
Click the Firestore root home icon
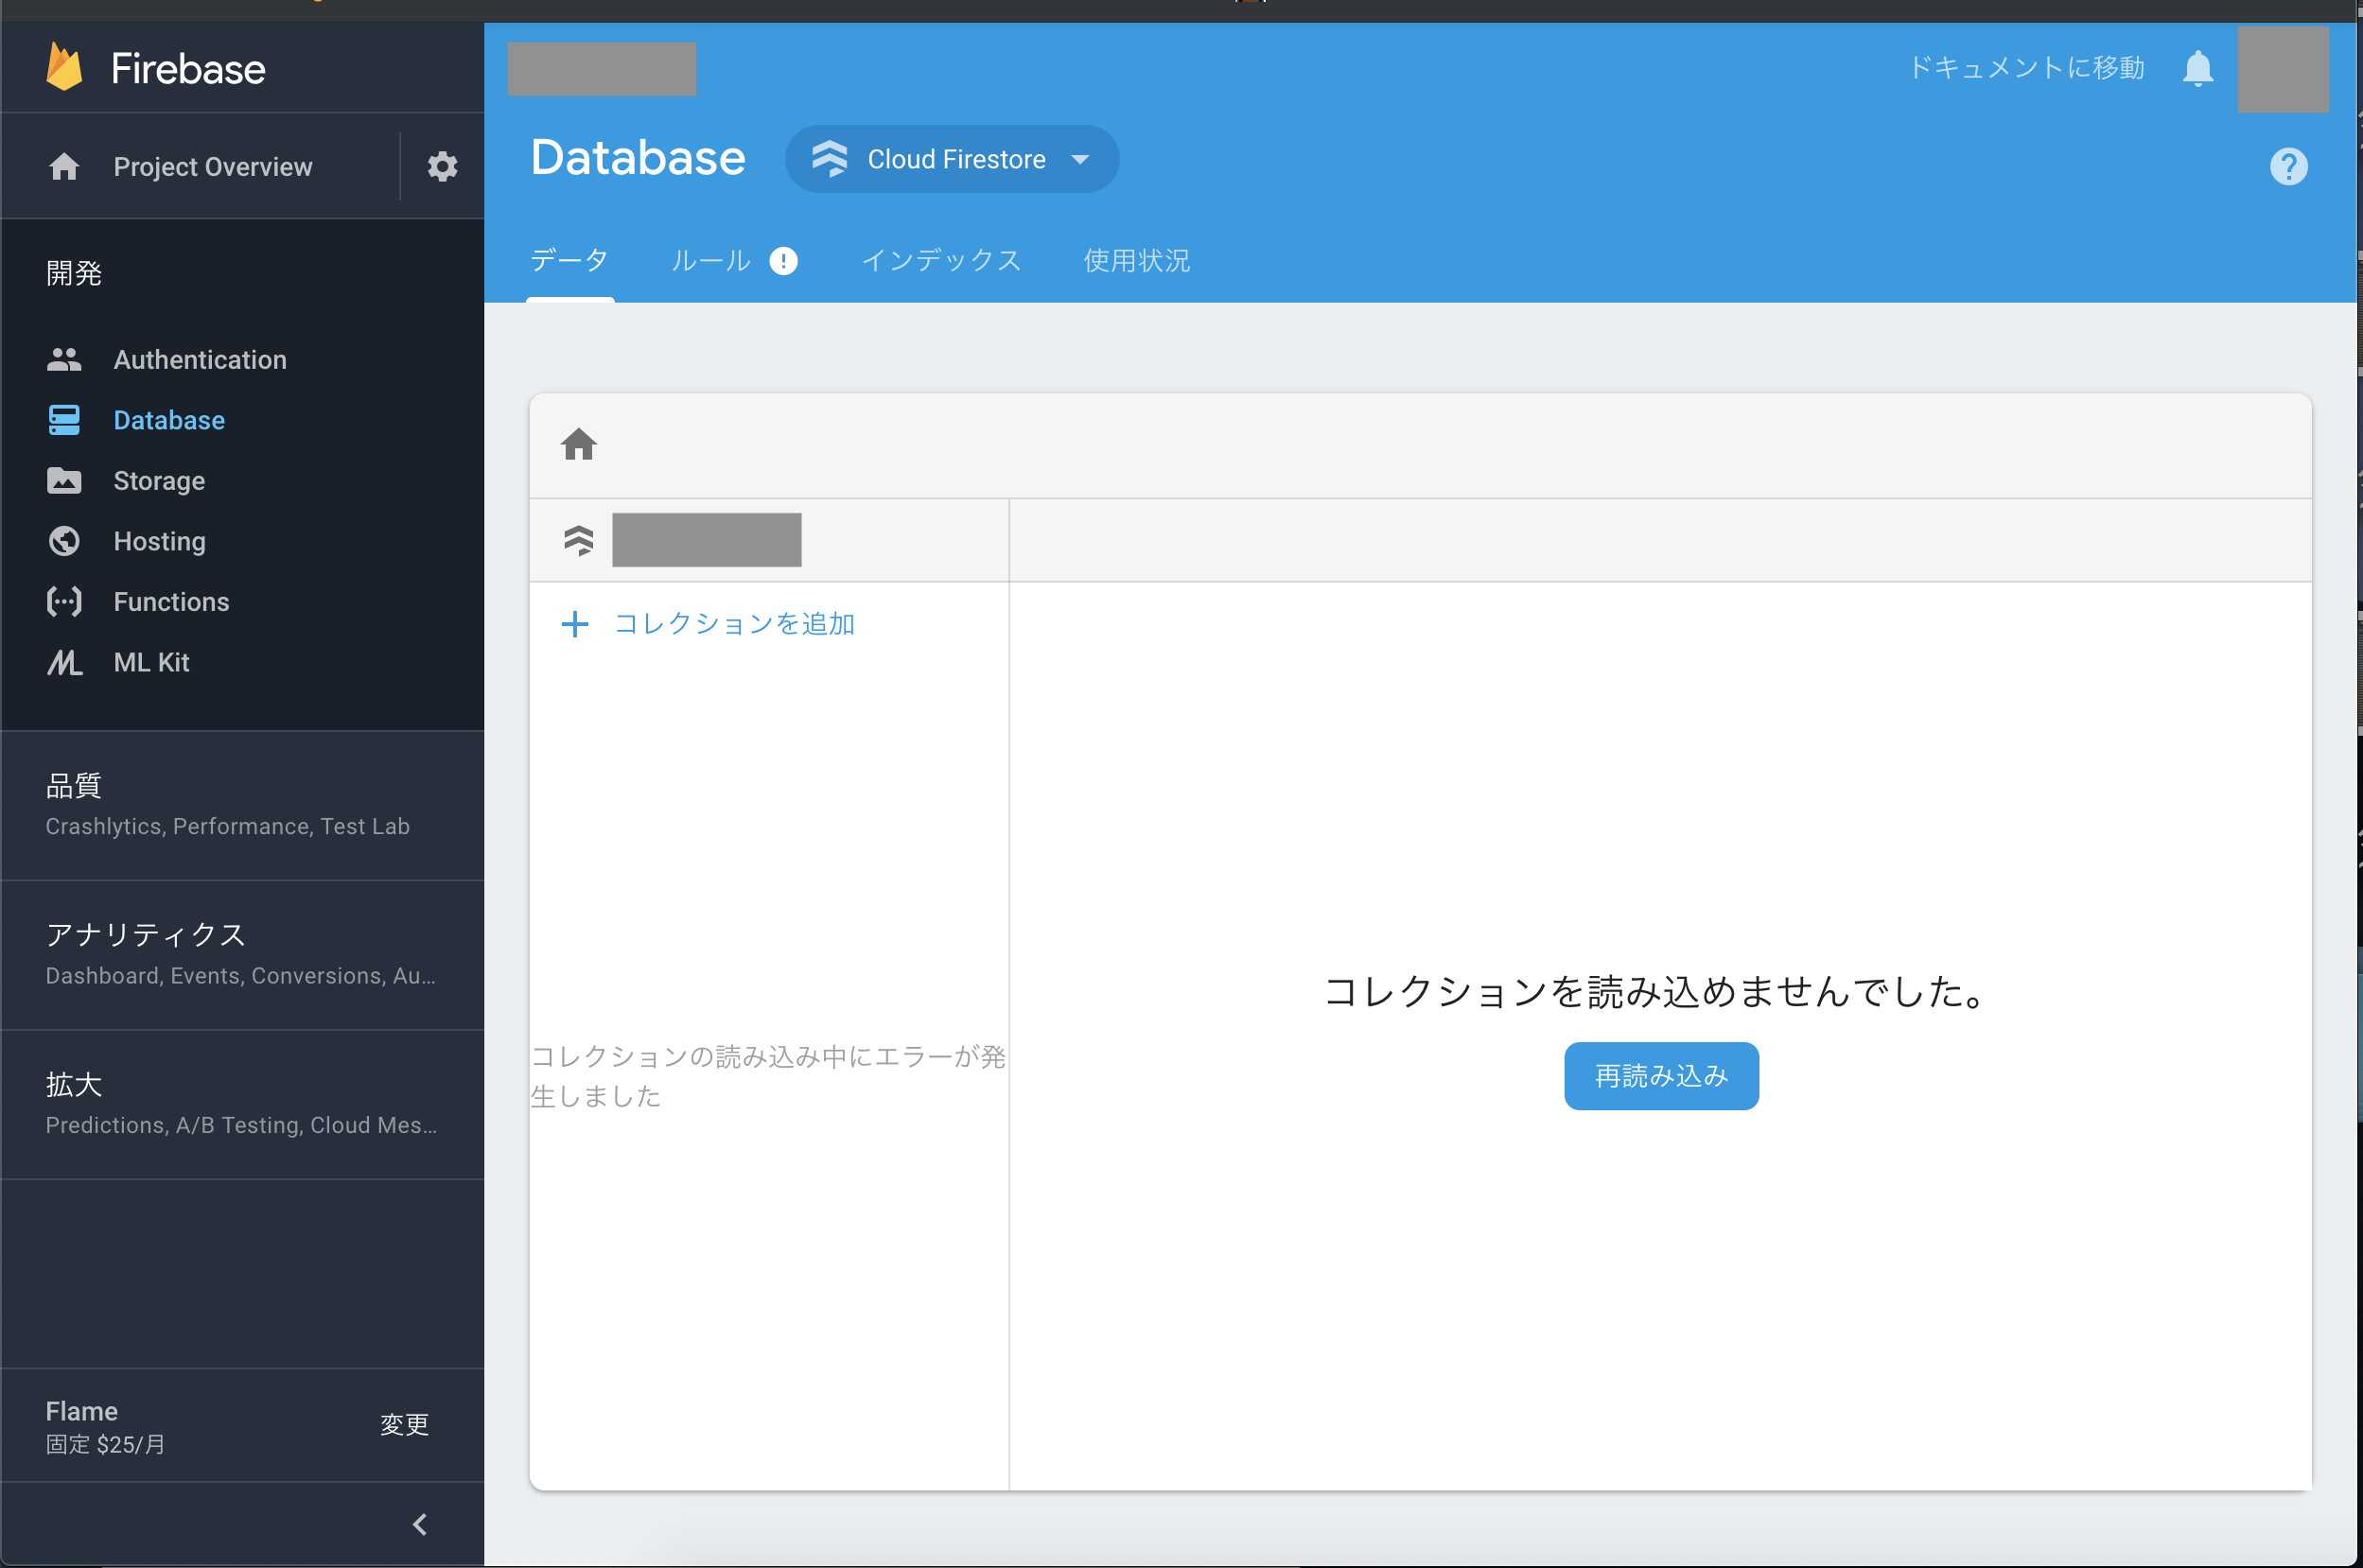point(578,444)
